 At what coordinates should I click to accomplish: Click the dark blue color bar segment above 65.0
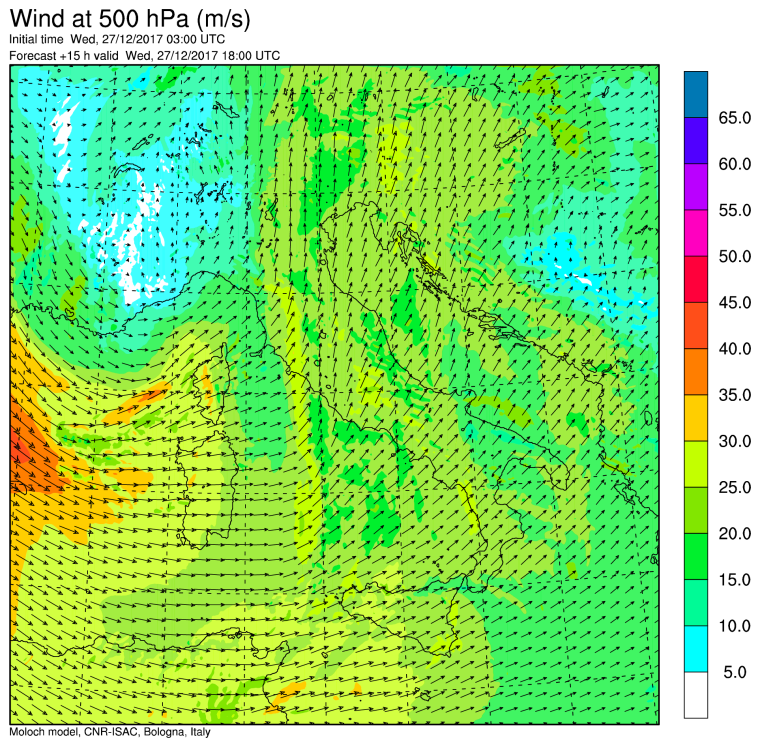pyautogui.click(x=696, y=95)
